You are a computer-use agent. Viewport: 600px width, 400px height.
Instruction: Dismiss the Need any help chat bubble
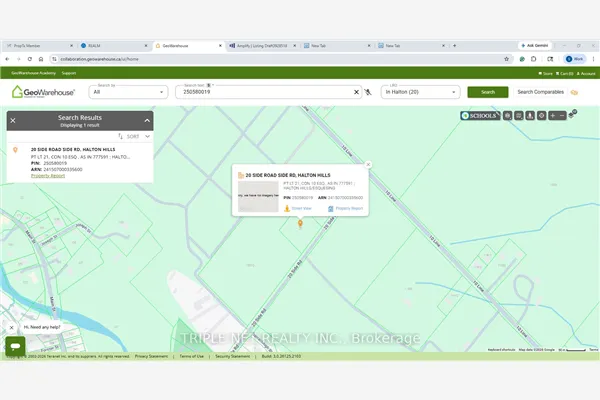click(x=11, y=328)
